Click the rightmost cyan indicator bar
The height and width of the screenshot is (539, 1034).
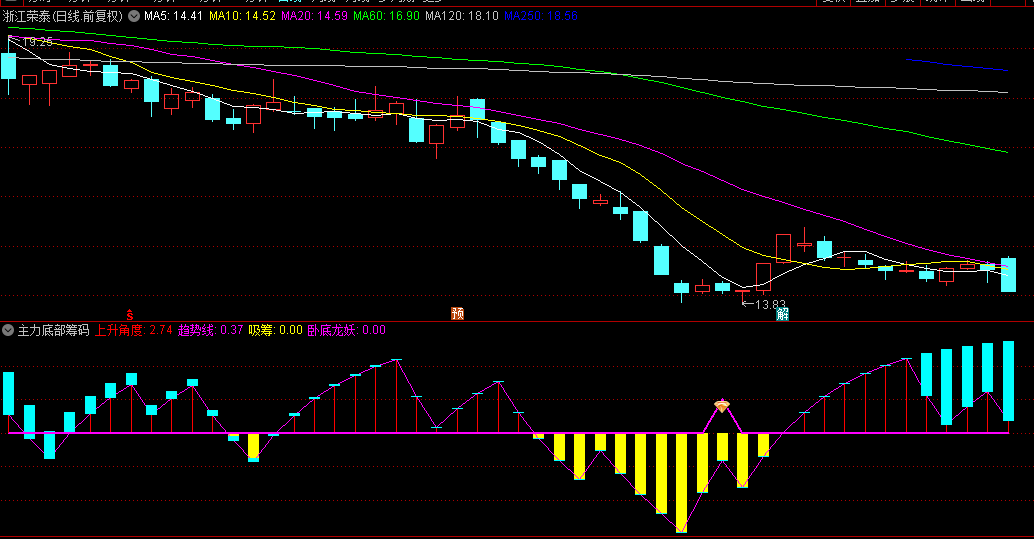click(x=1008, y=381)
